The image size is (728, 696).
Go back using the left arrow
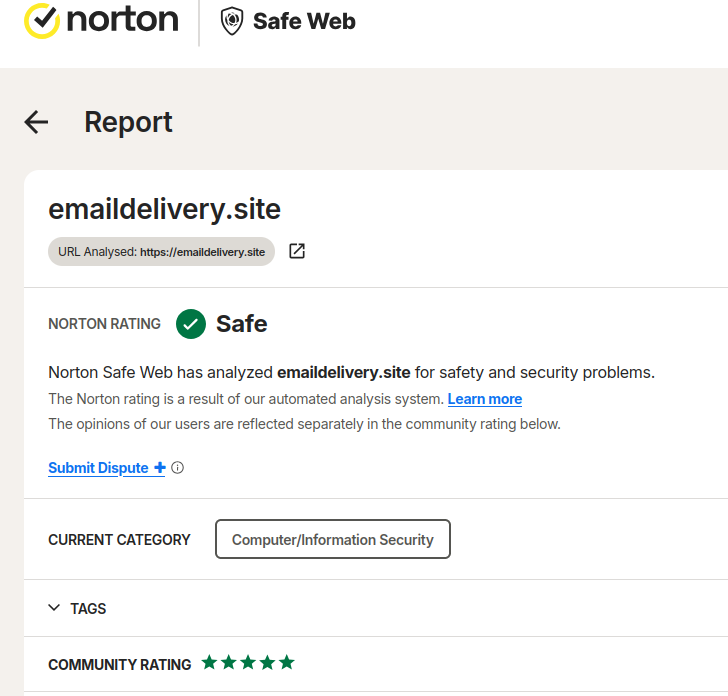36,122
